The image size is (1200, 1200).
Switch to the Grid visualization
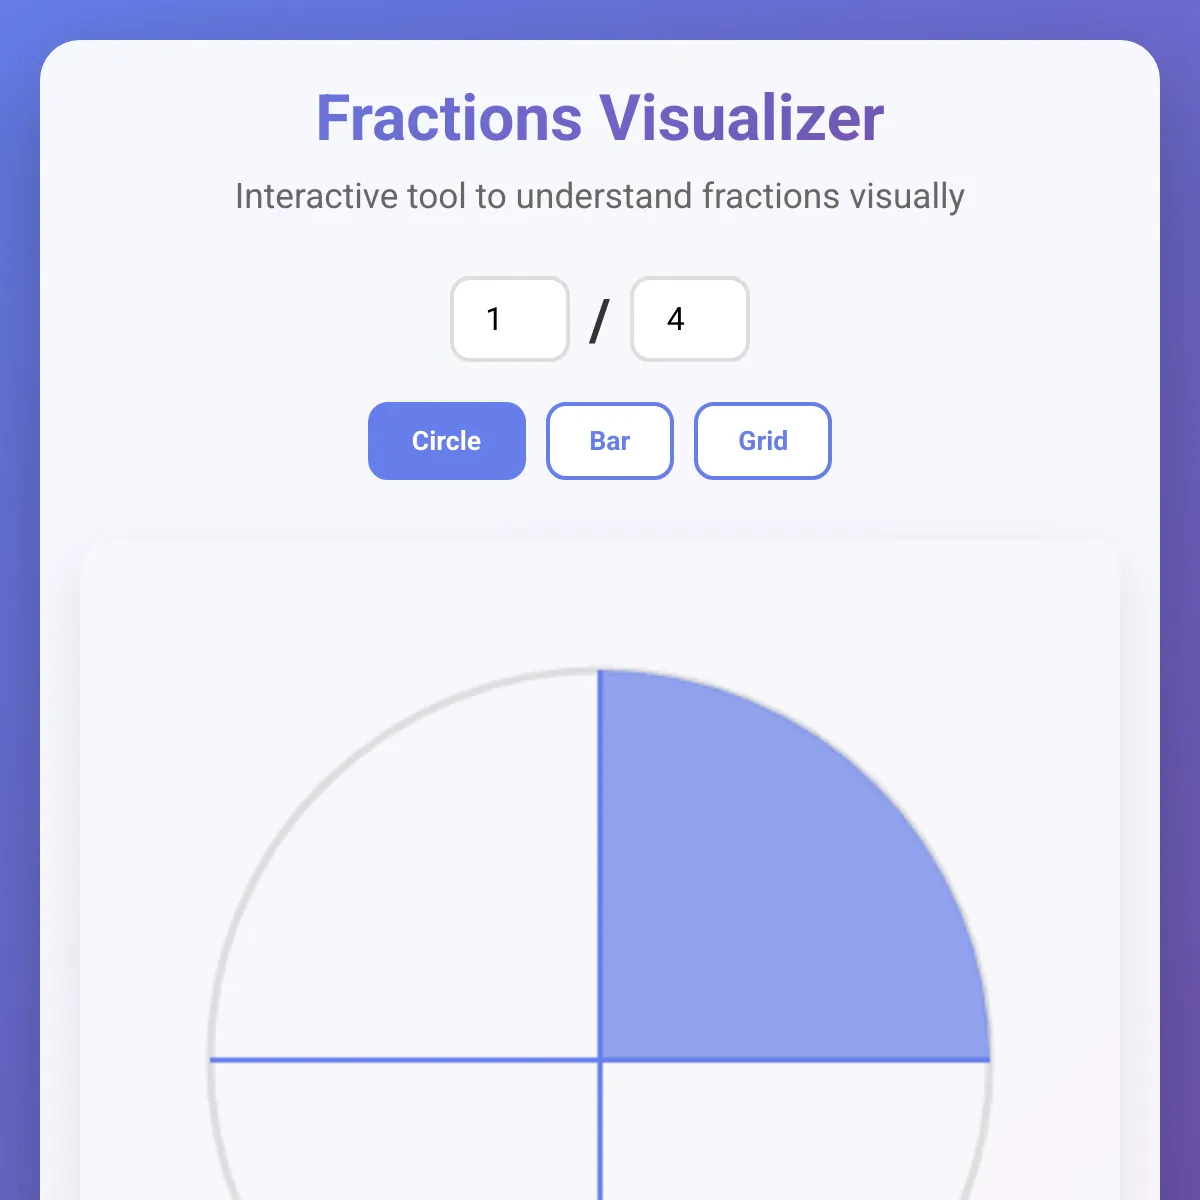(x=763, y=441)
